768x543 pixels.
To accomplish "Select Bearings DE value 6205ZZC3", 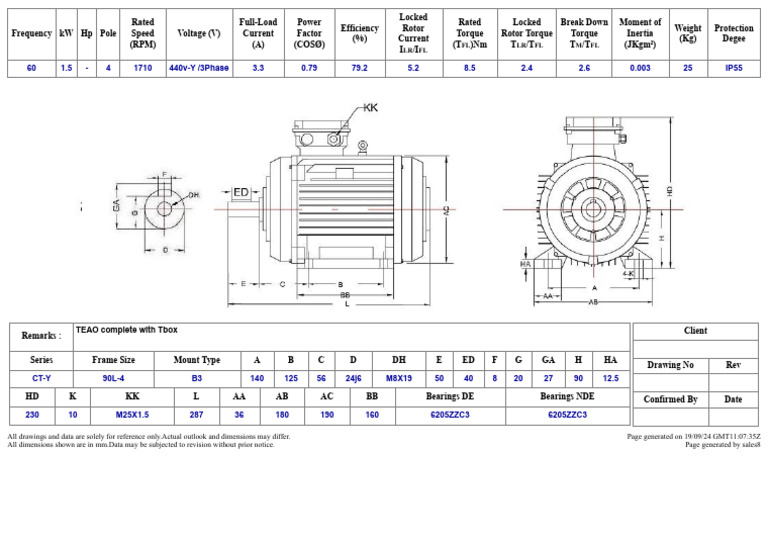I will [x=450, y=415].
